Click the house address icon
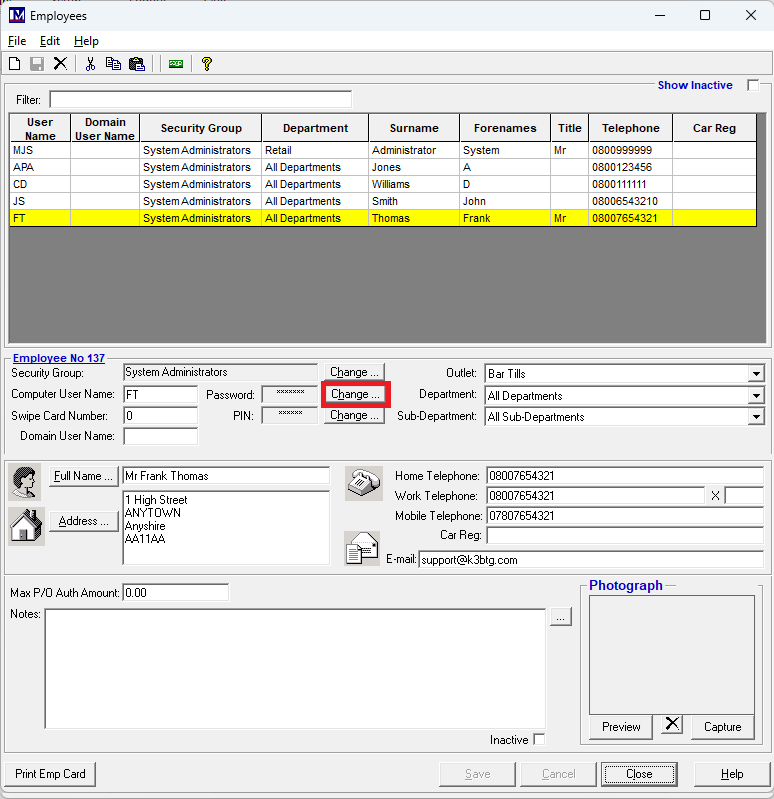The width and height of the screenshot is (774, 799). [26, 524]
